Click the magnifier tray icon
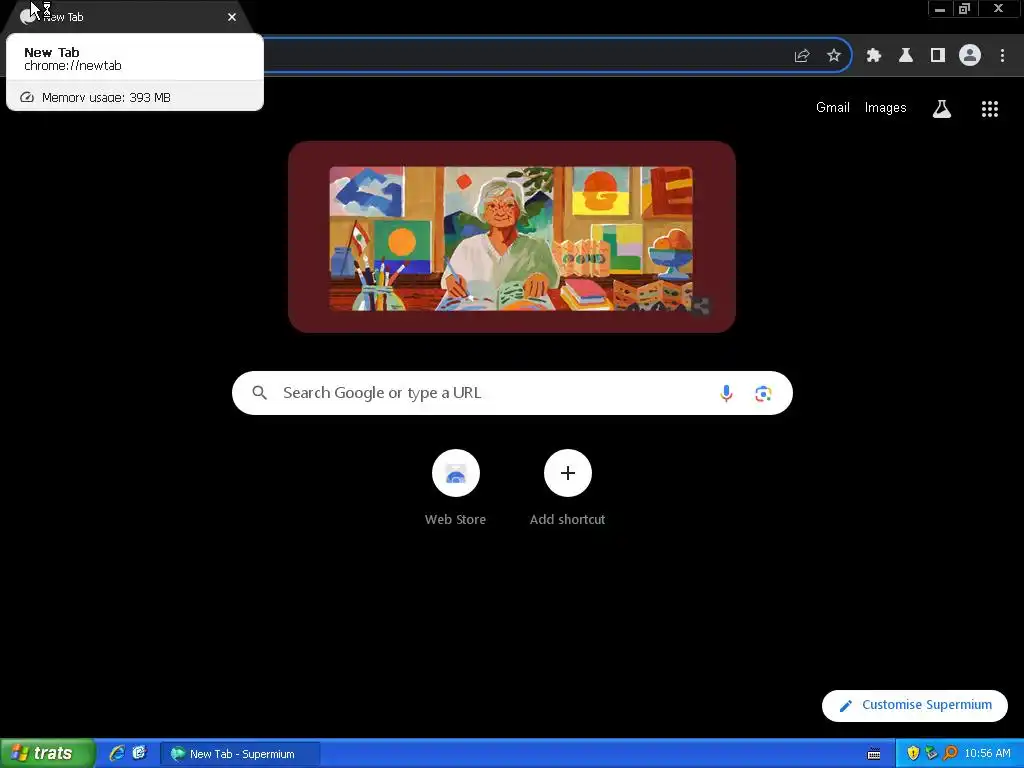This screenshot has height=768, width=1024. [950, 753]
